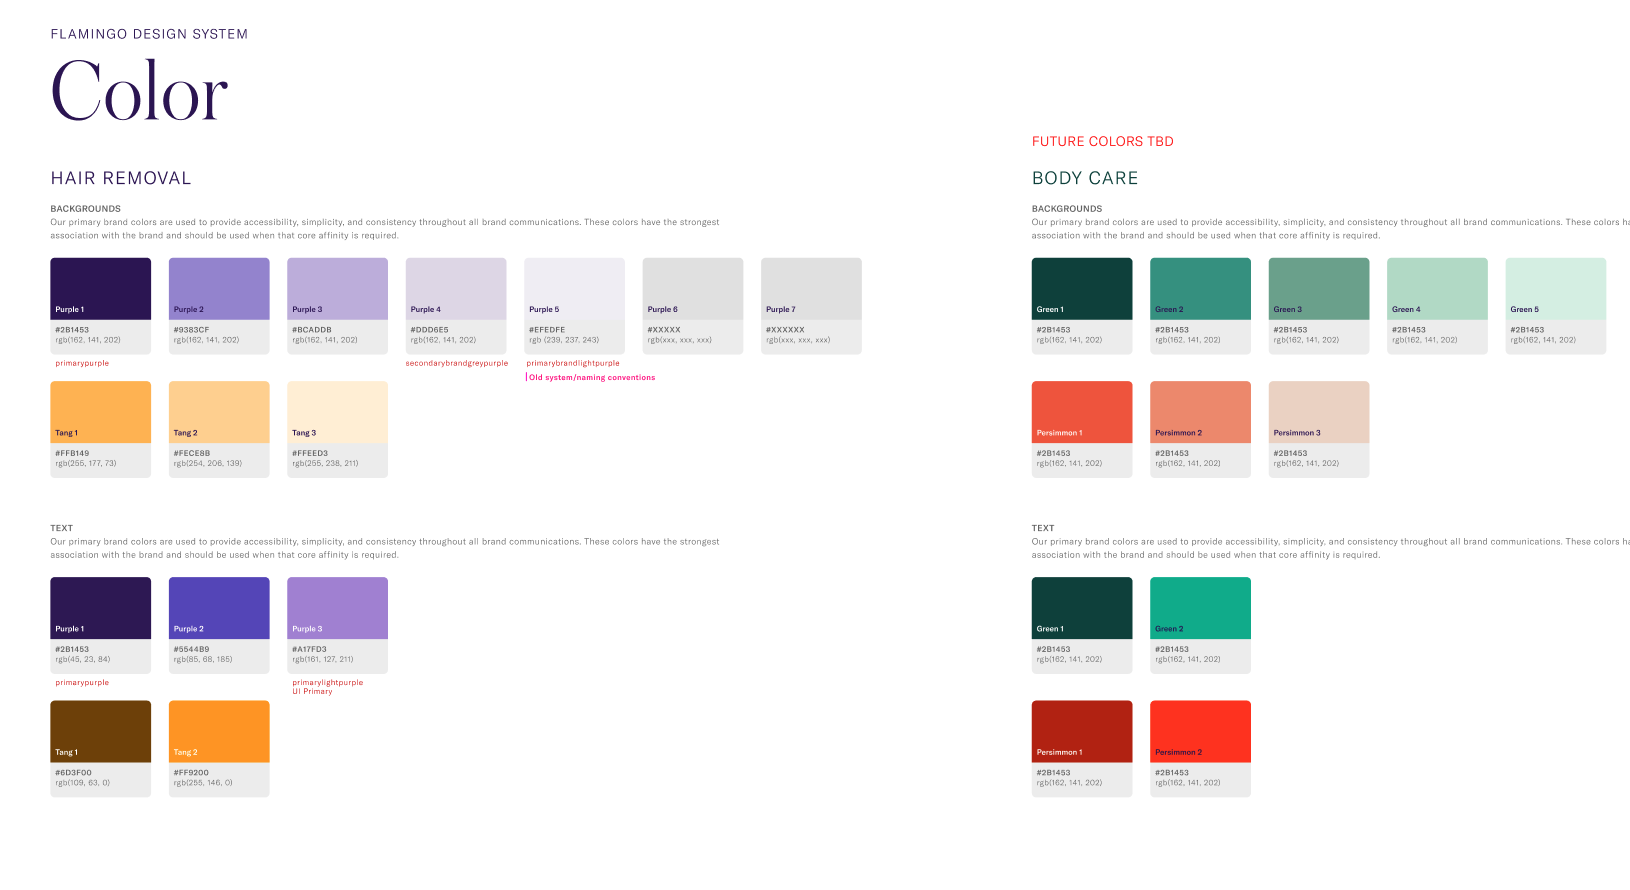
Task: Click the rgb(255, 238, 211) value
Action: pos(325,463)
